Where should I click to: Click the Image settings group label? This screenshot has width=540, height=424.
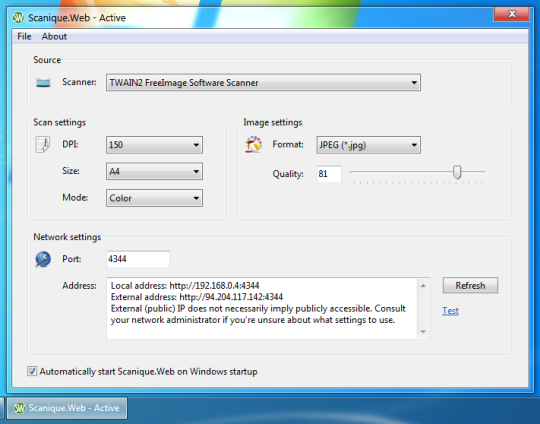[x=273, y=122]
